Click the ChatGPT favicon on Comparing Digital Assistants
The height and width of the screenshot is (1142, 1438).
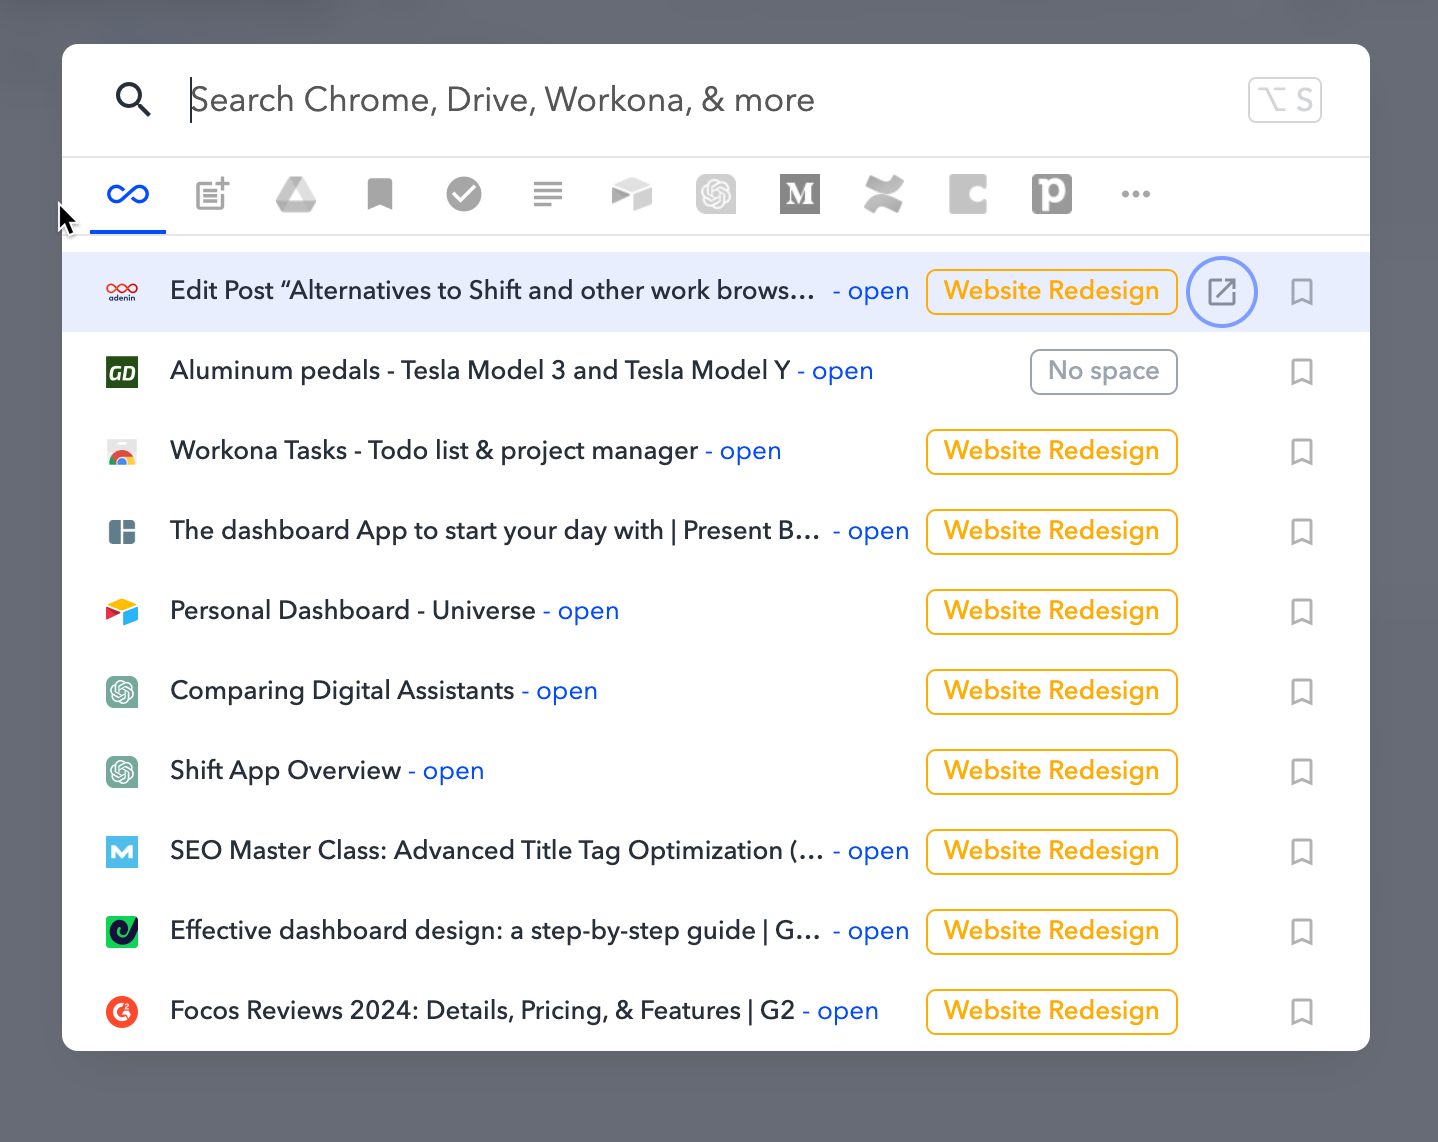click(x=122, y=692)
